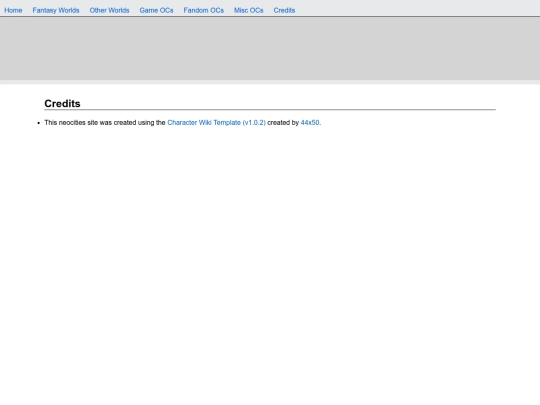Click the Credits navigation link
This screenshot has width=540, height=405.
pos(284,10)
